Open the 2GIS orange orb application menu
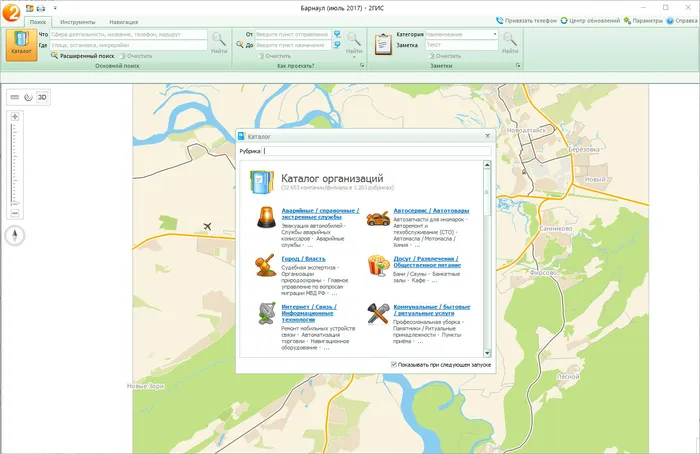700x454 pixels. pos(11,12)
